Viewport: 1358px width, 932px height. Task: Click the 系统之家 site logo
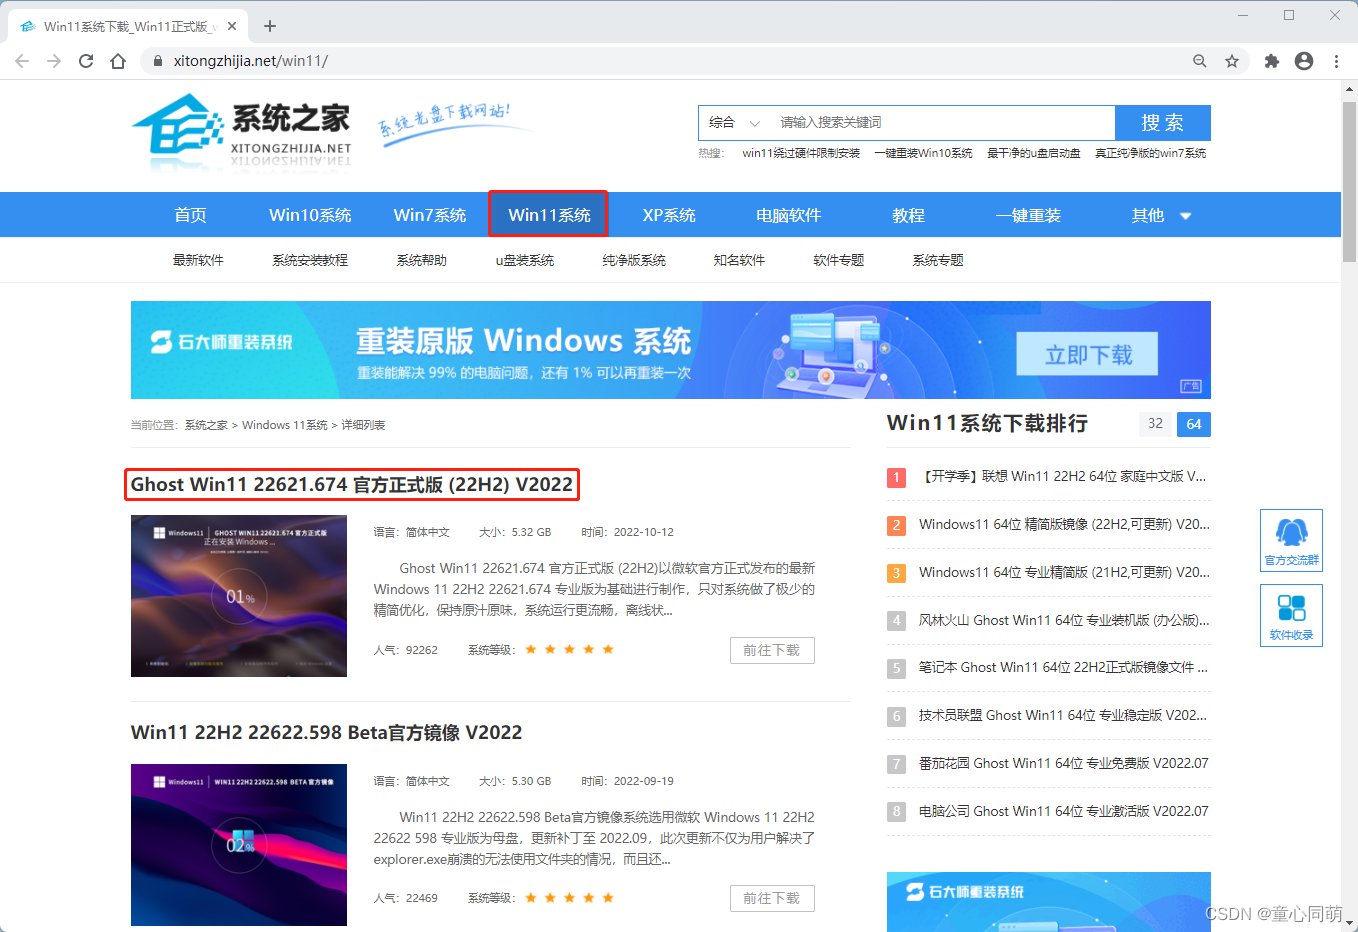click(x=240, y=133)
